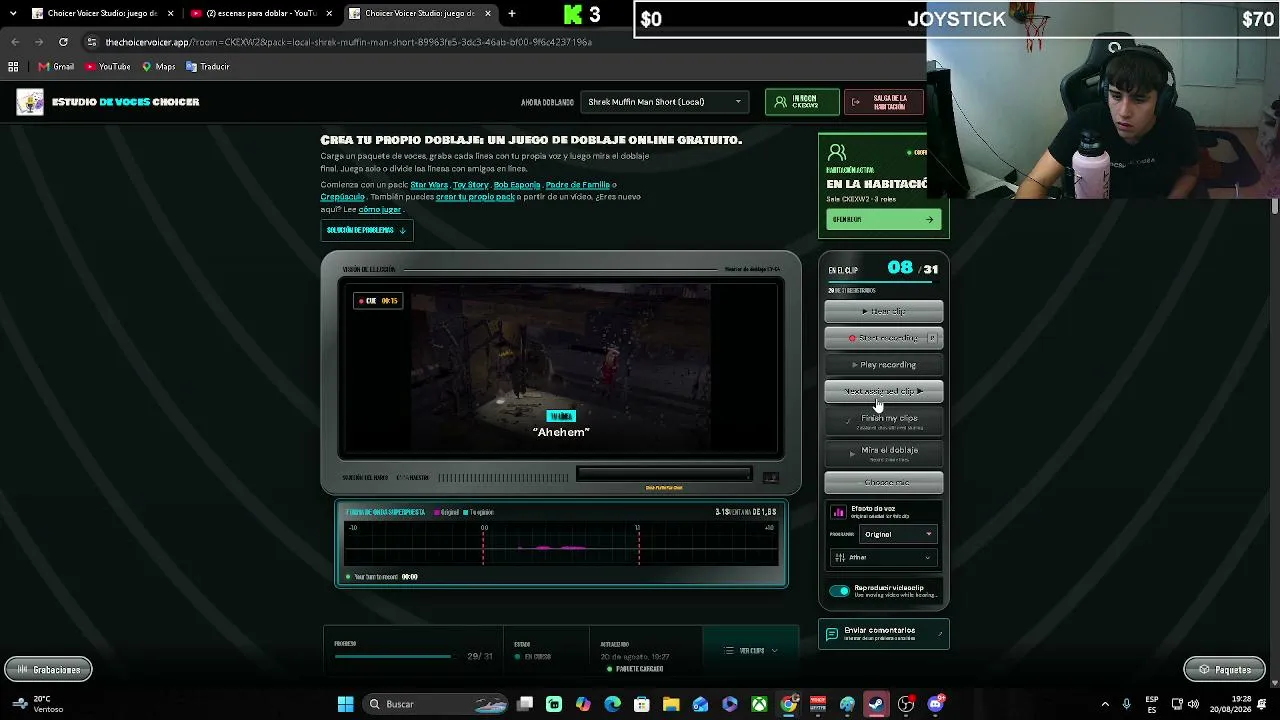Click the Enviar comentarios button
Screen dimensions: 1280x720
pyautogui.click(x=884, y=634)
